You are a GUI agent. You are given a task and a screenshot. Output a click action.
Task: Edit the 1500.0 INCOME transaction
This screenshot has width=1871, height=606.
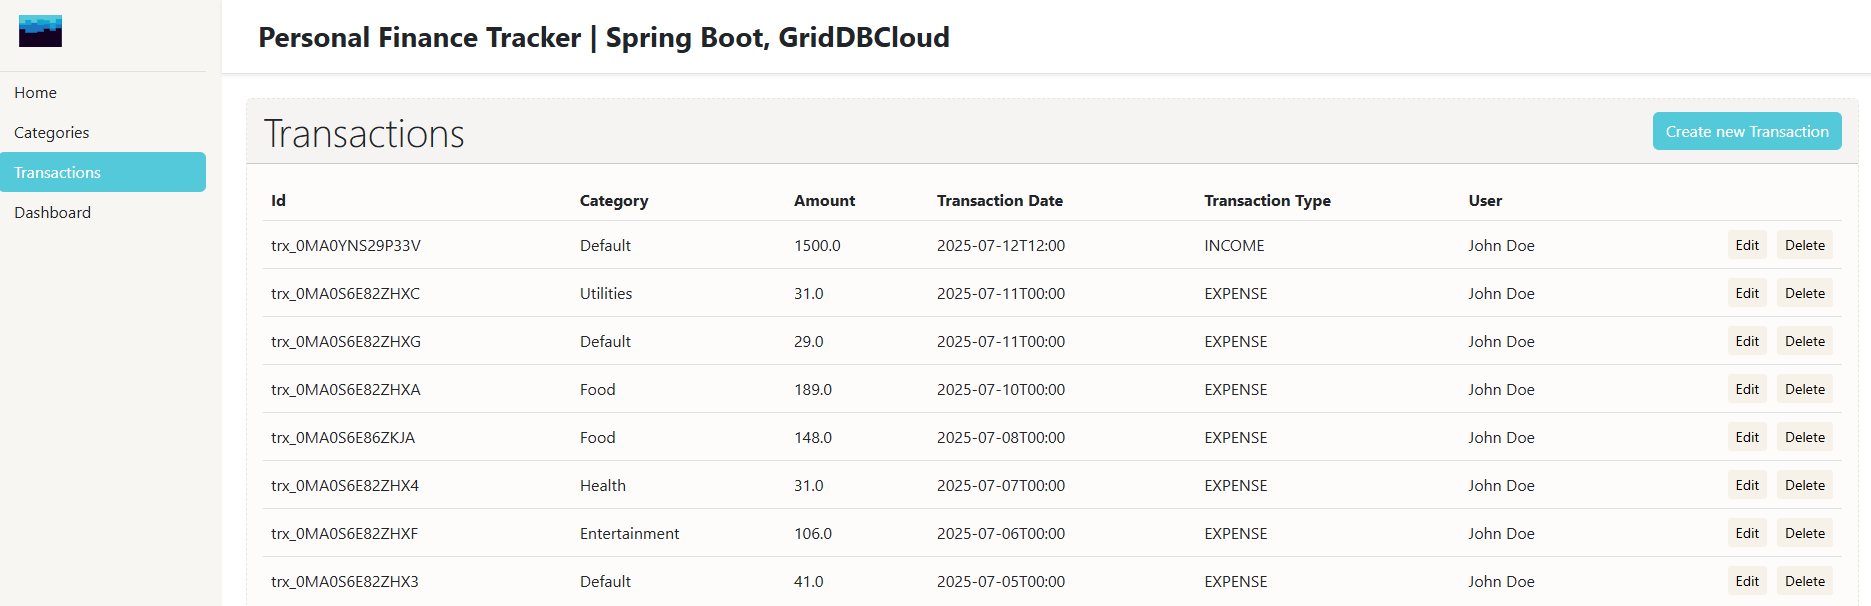tap(1746, 245)
